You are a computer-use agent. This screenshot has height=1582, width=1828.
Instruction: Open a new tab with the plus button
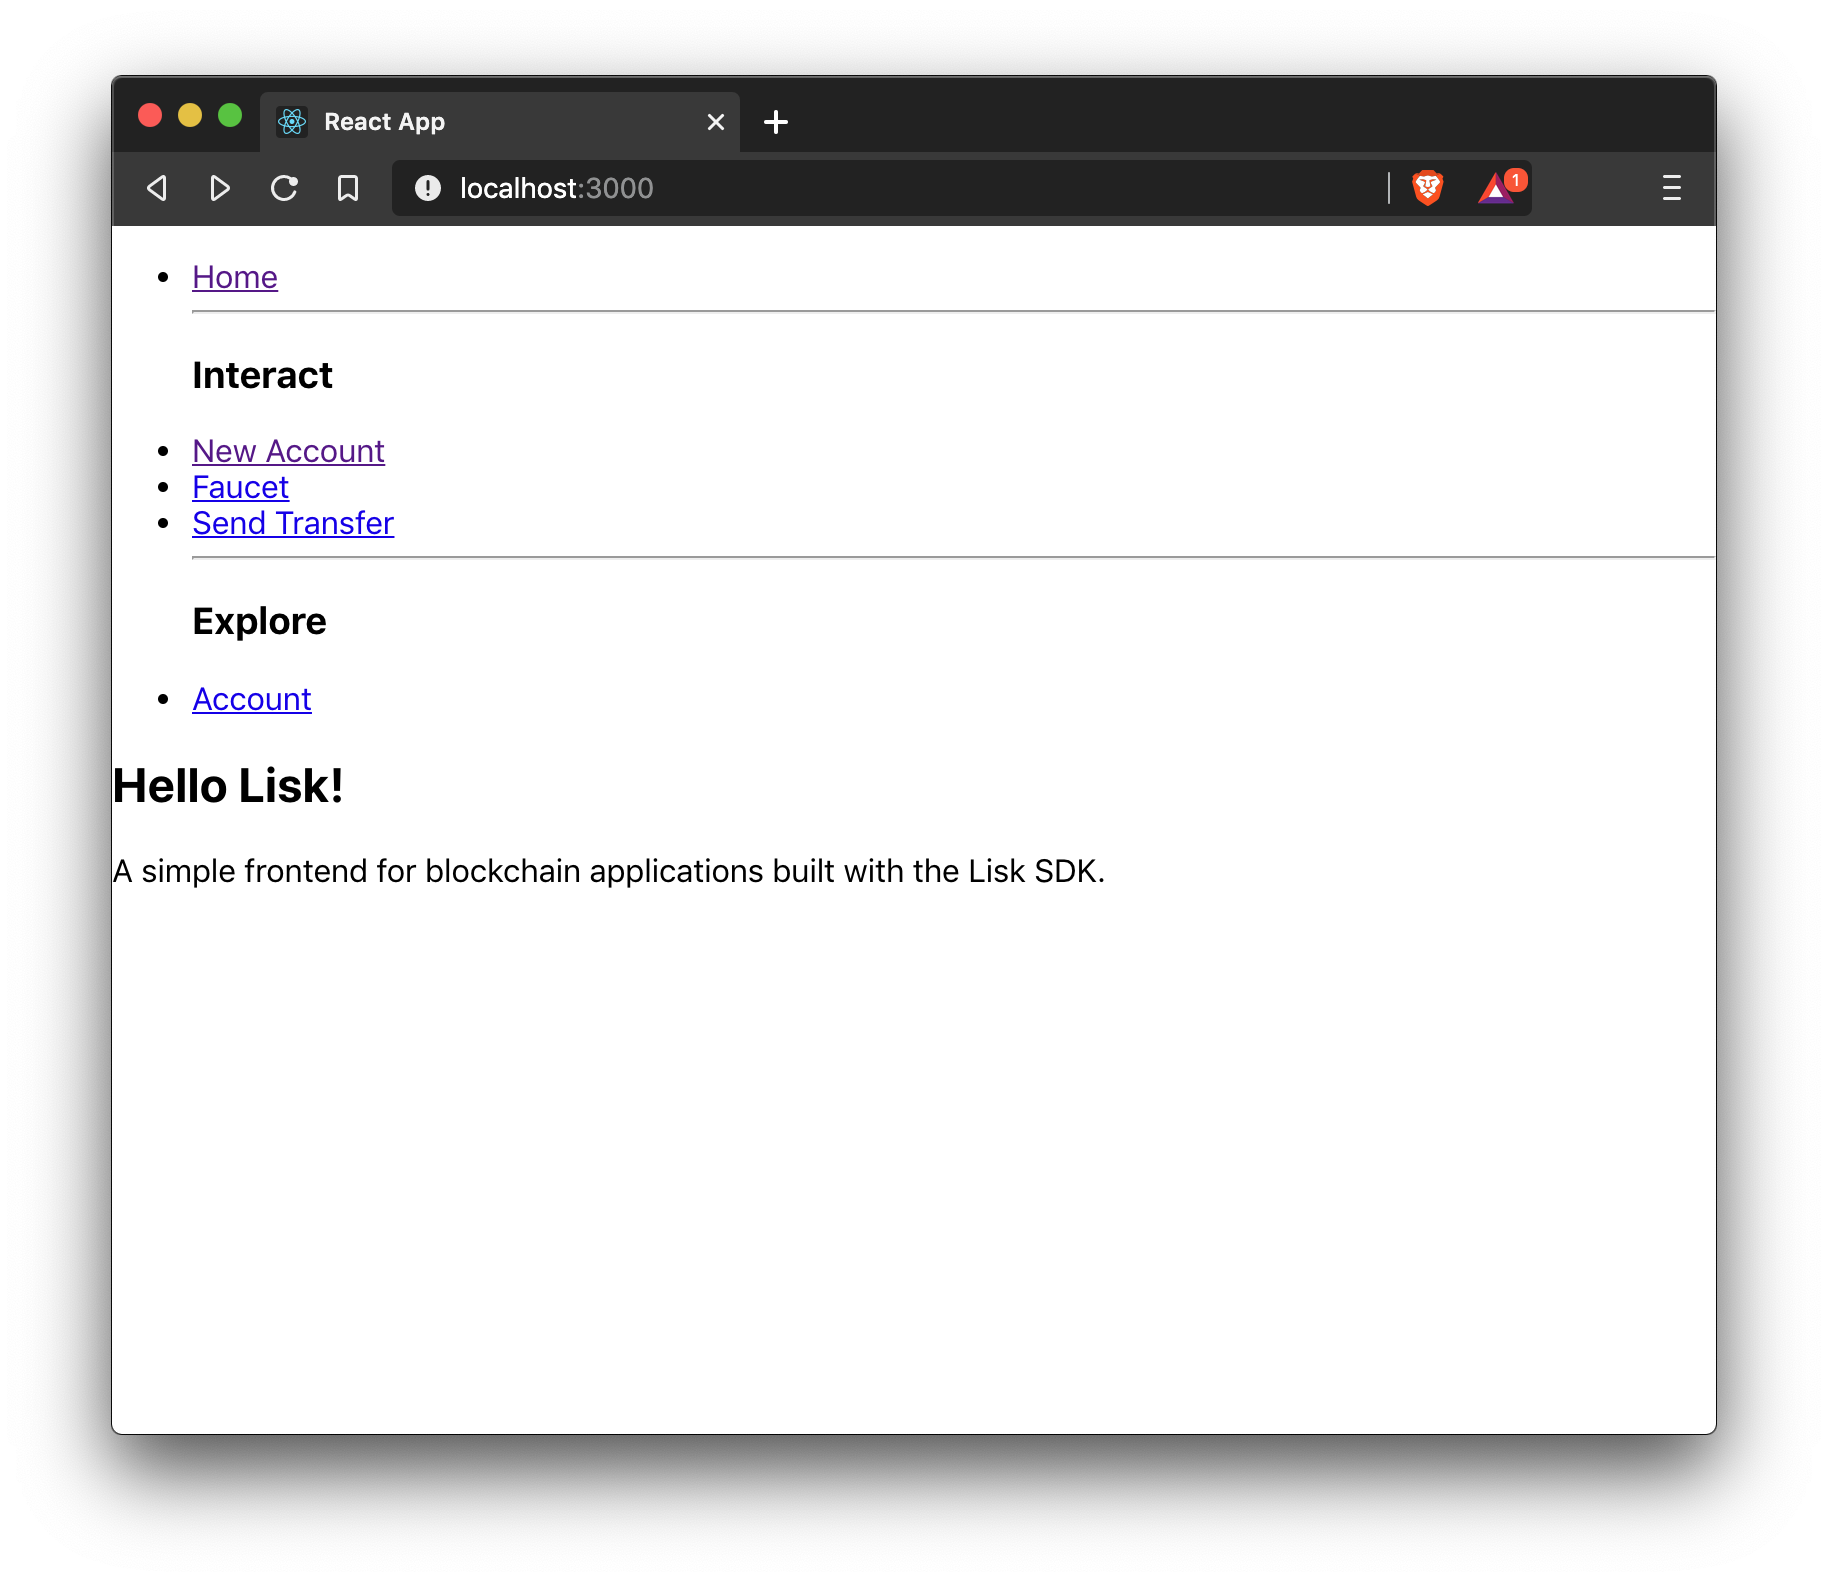[x=776, y=122]
